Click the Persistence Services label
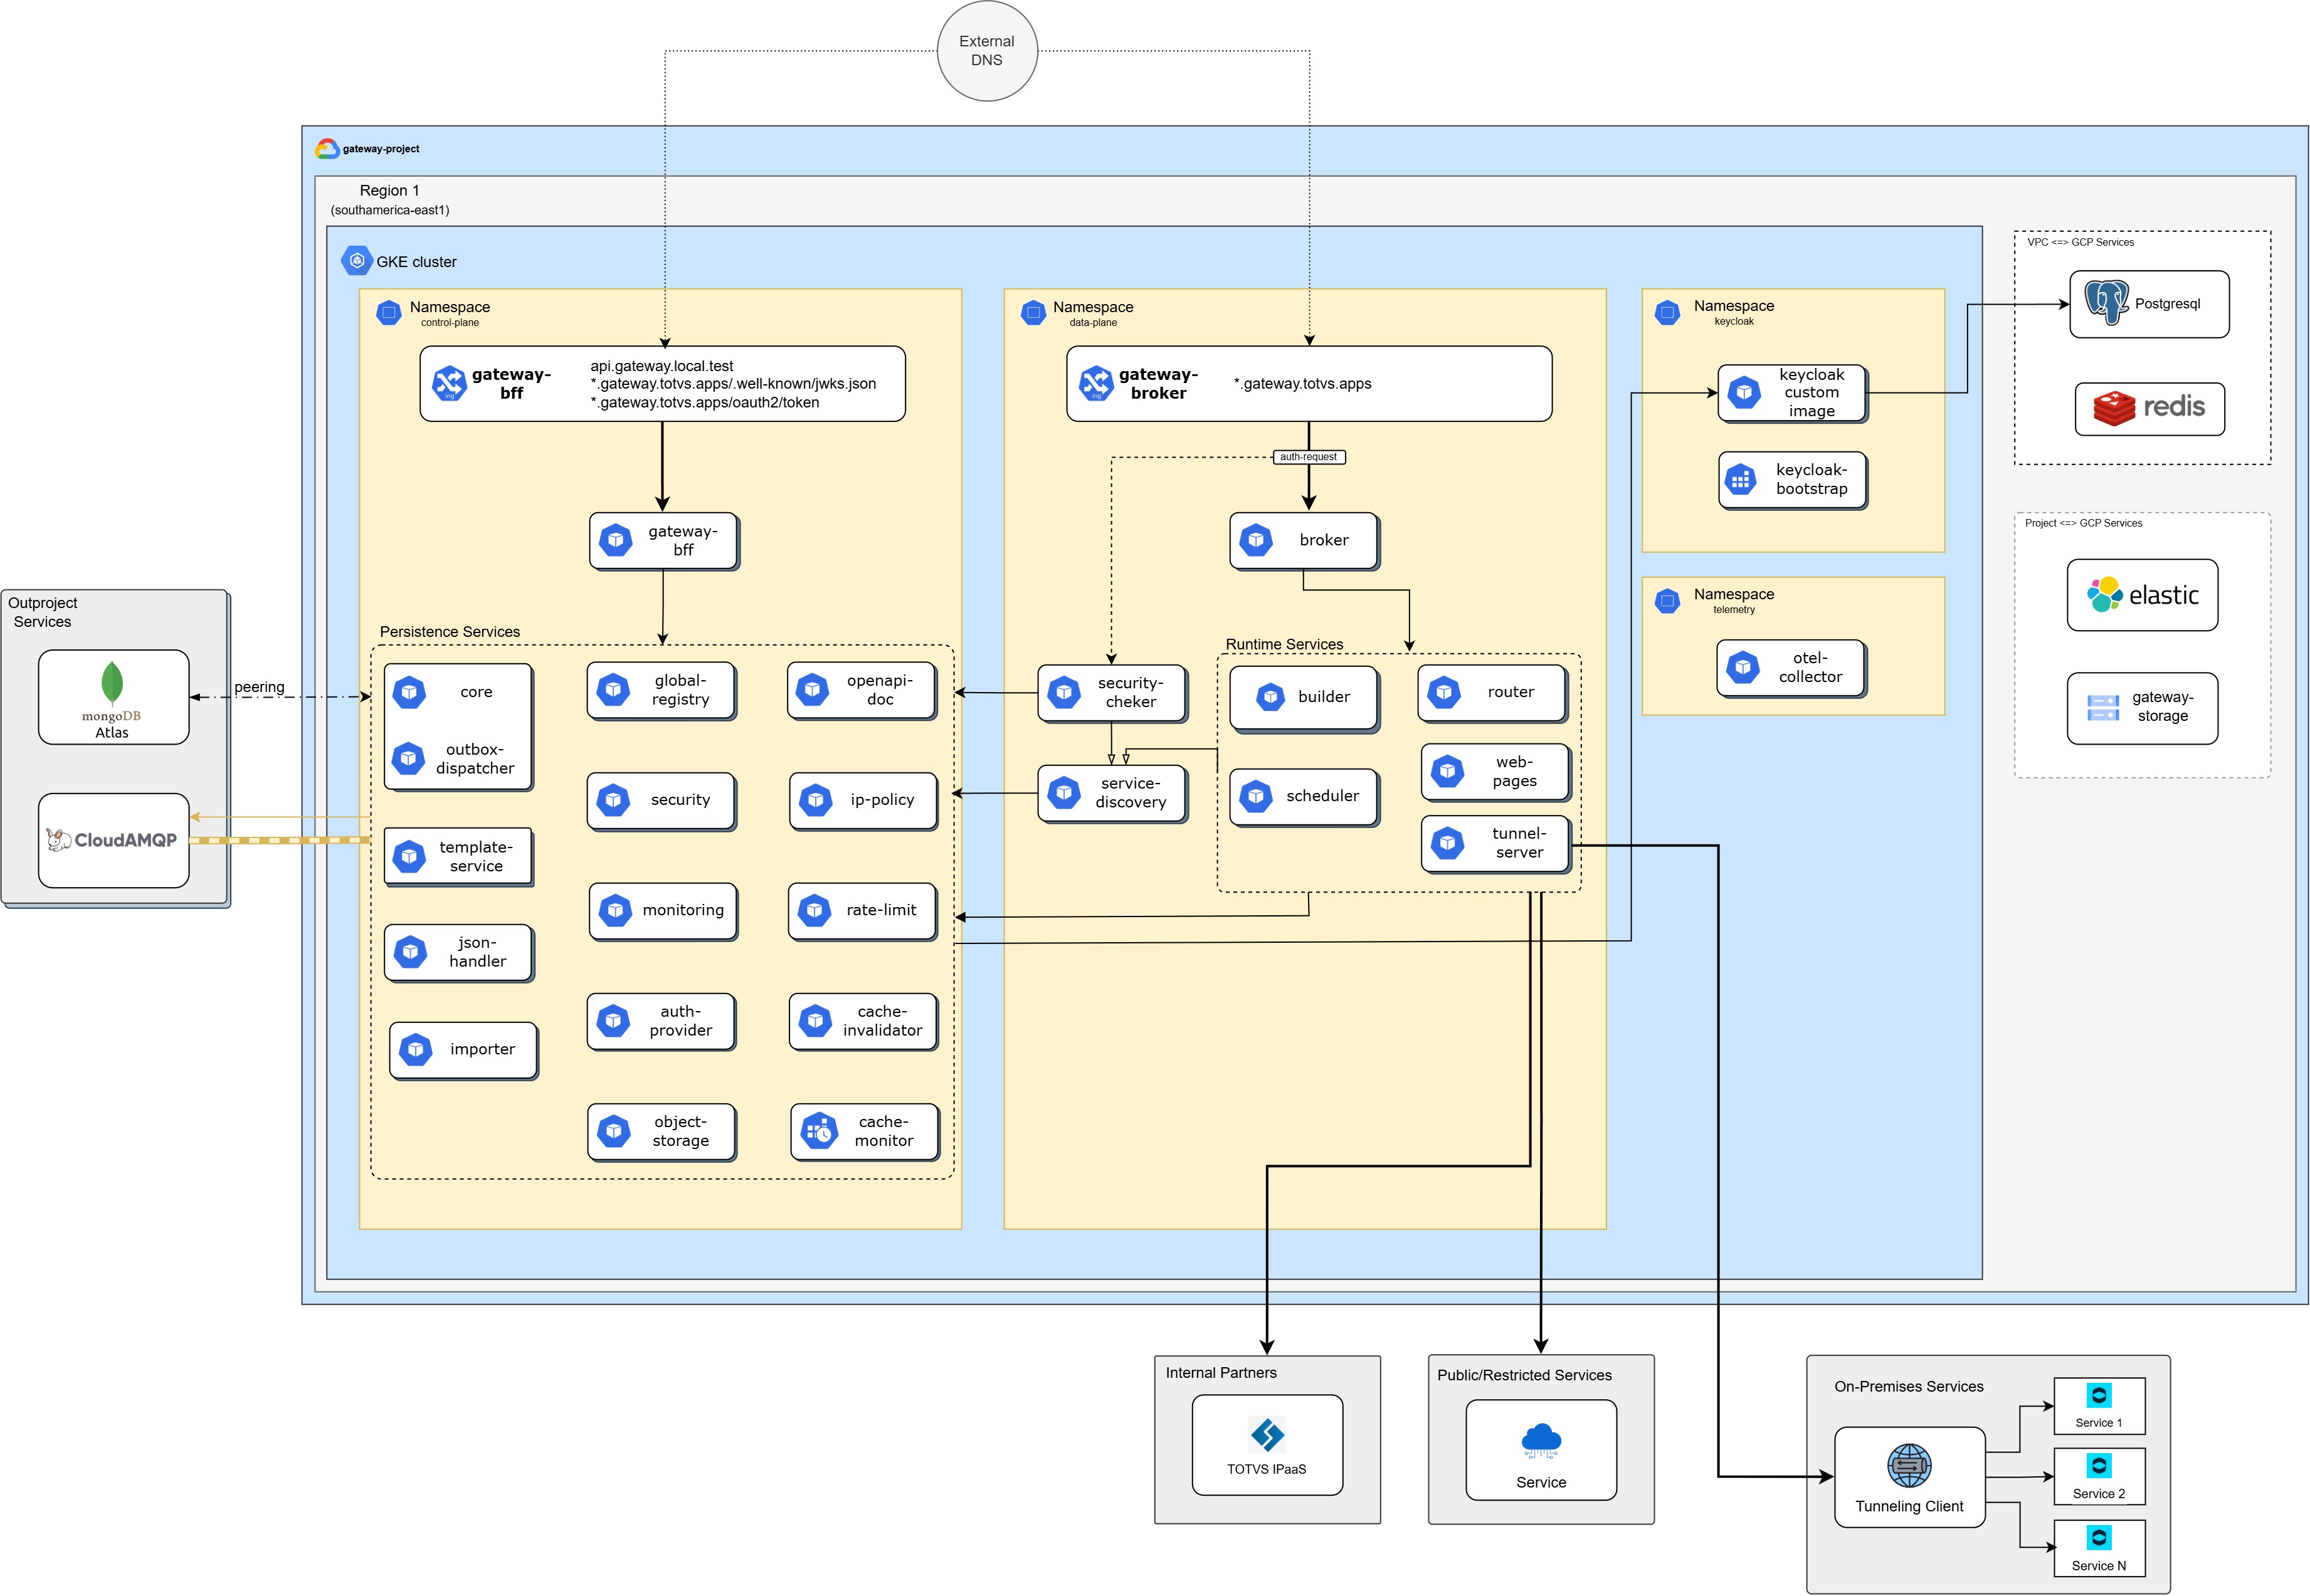The image size is (2310, 1596). pos(450,632)
